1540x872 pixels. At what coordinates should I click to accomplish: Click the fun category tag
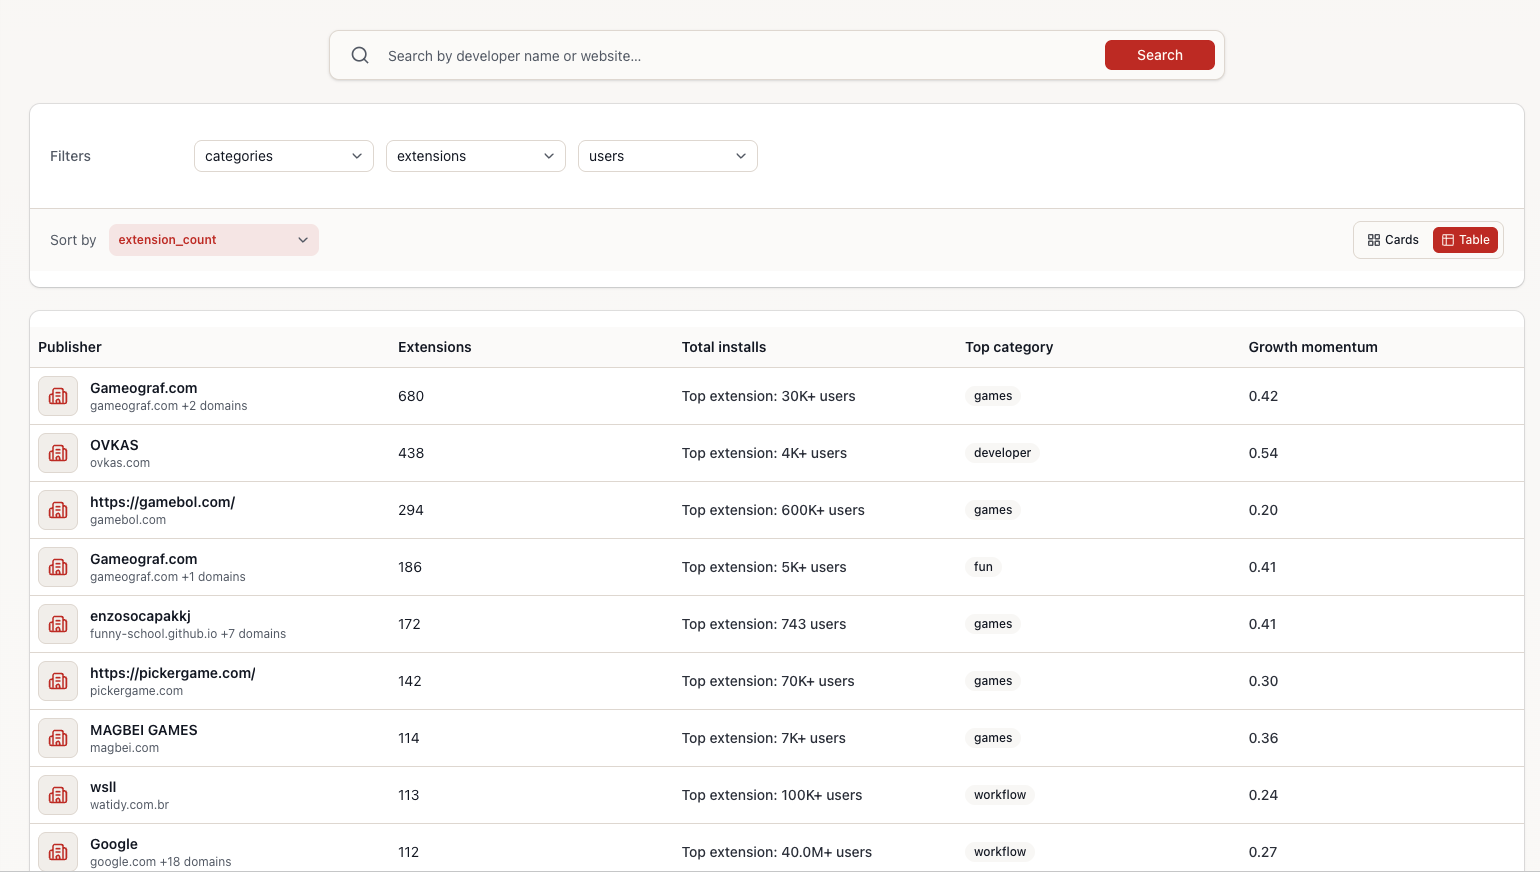pyautogui.click(x=983, y=567)
